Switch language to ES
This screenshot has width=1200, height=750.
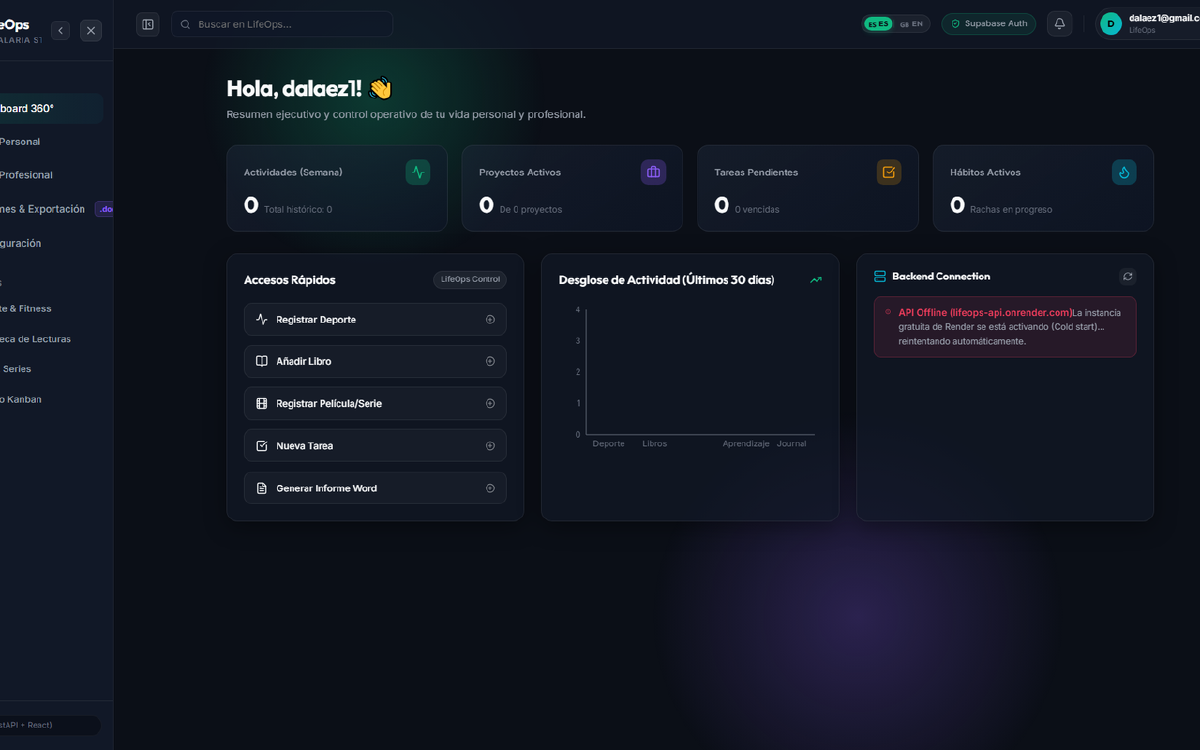(x=879, y=24)
